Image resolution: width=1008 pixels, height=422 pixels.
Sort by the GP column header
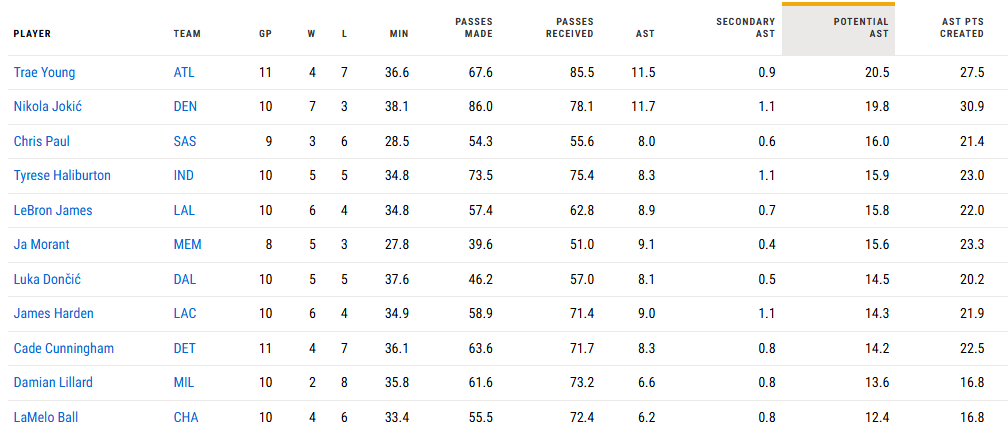266,34
